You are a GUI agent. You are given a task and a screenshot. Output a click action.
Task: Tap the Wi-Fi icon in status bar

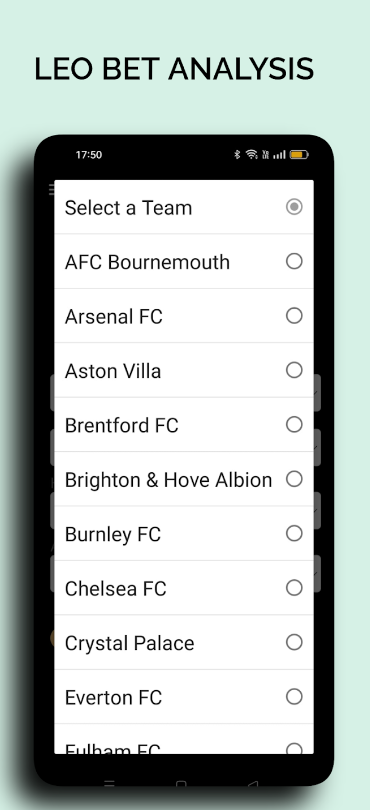(x=252, y=154)
